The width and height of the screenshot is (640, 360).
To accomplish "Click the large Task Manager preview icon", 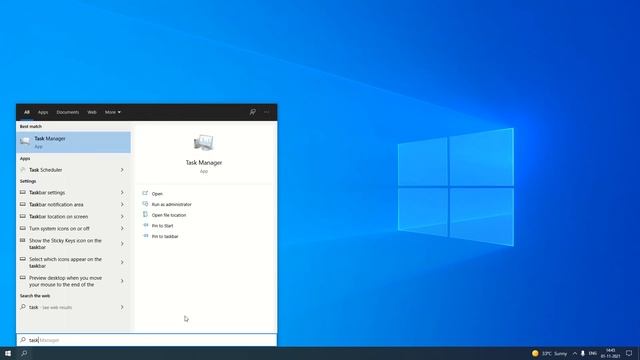I will (x=203, y=143).
